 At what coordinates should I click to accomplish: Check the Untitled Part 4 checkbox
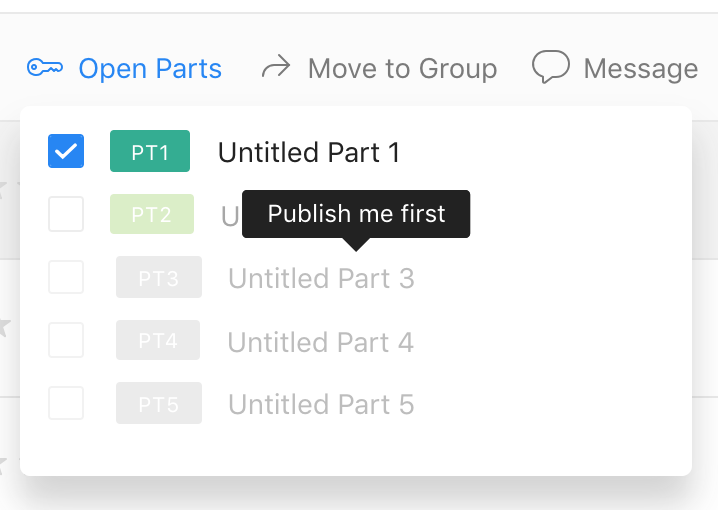(66, 340)
